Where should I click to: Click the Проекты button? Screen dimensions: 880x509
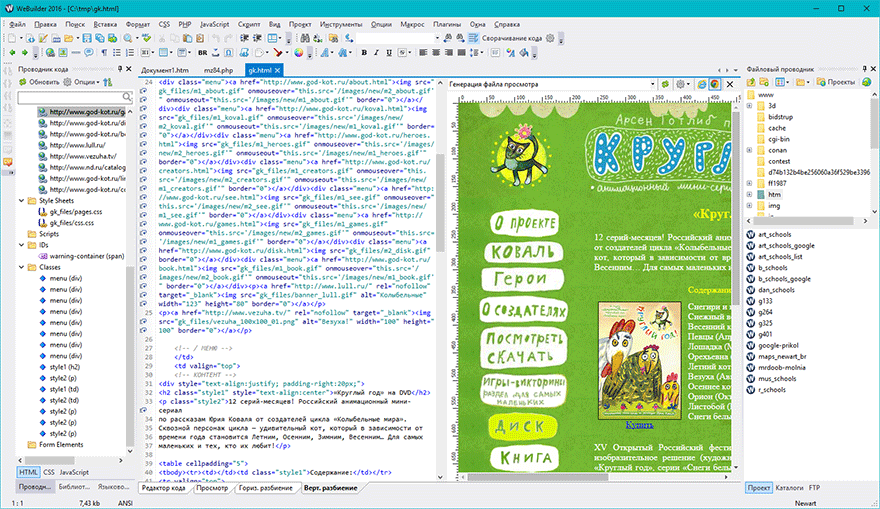(836, 82)
